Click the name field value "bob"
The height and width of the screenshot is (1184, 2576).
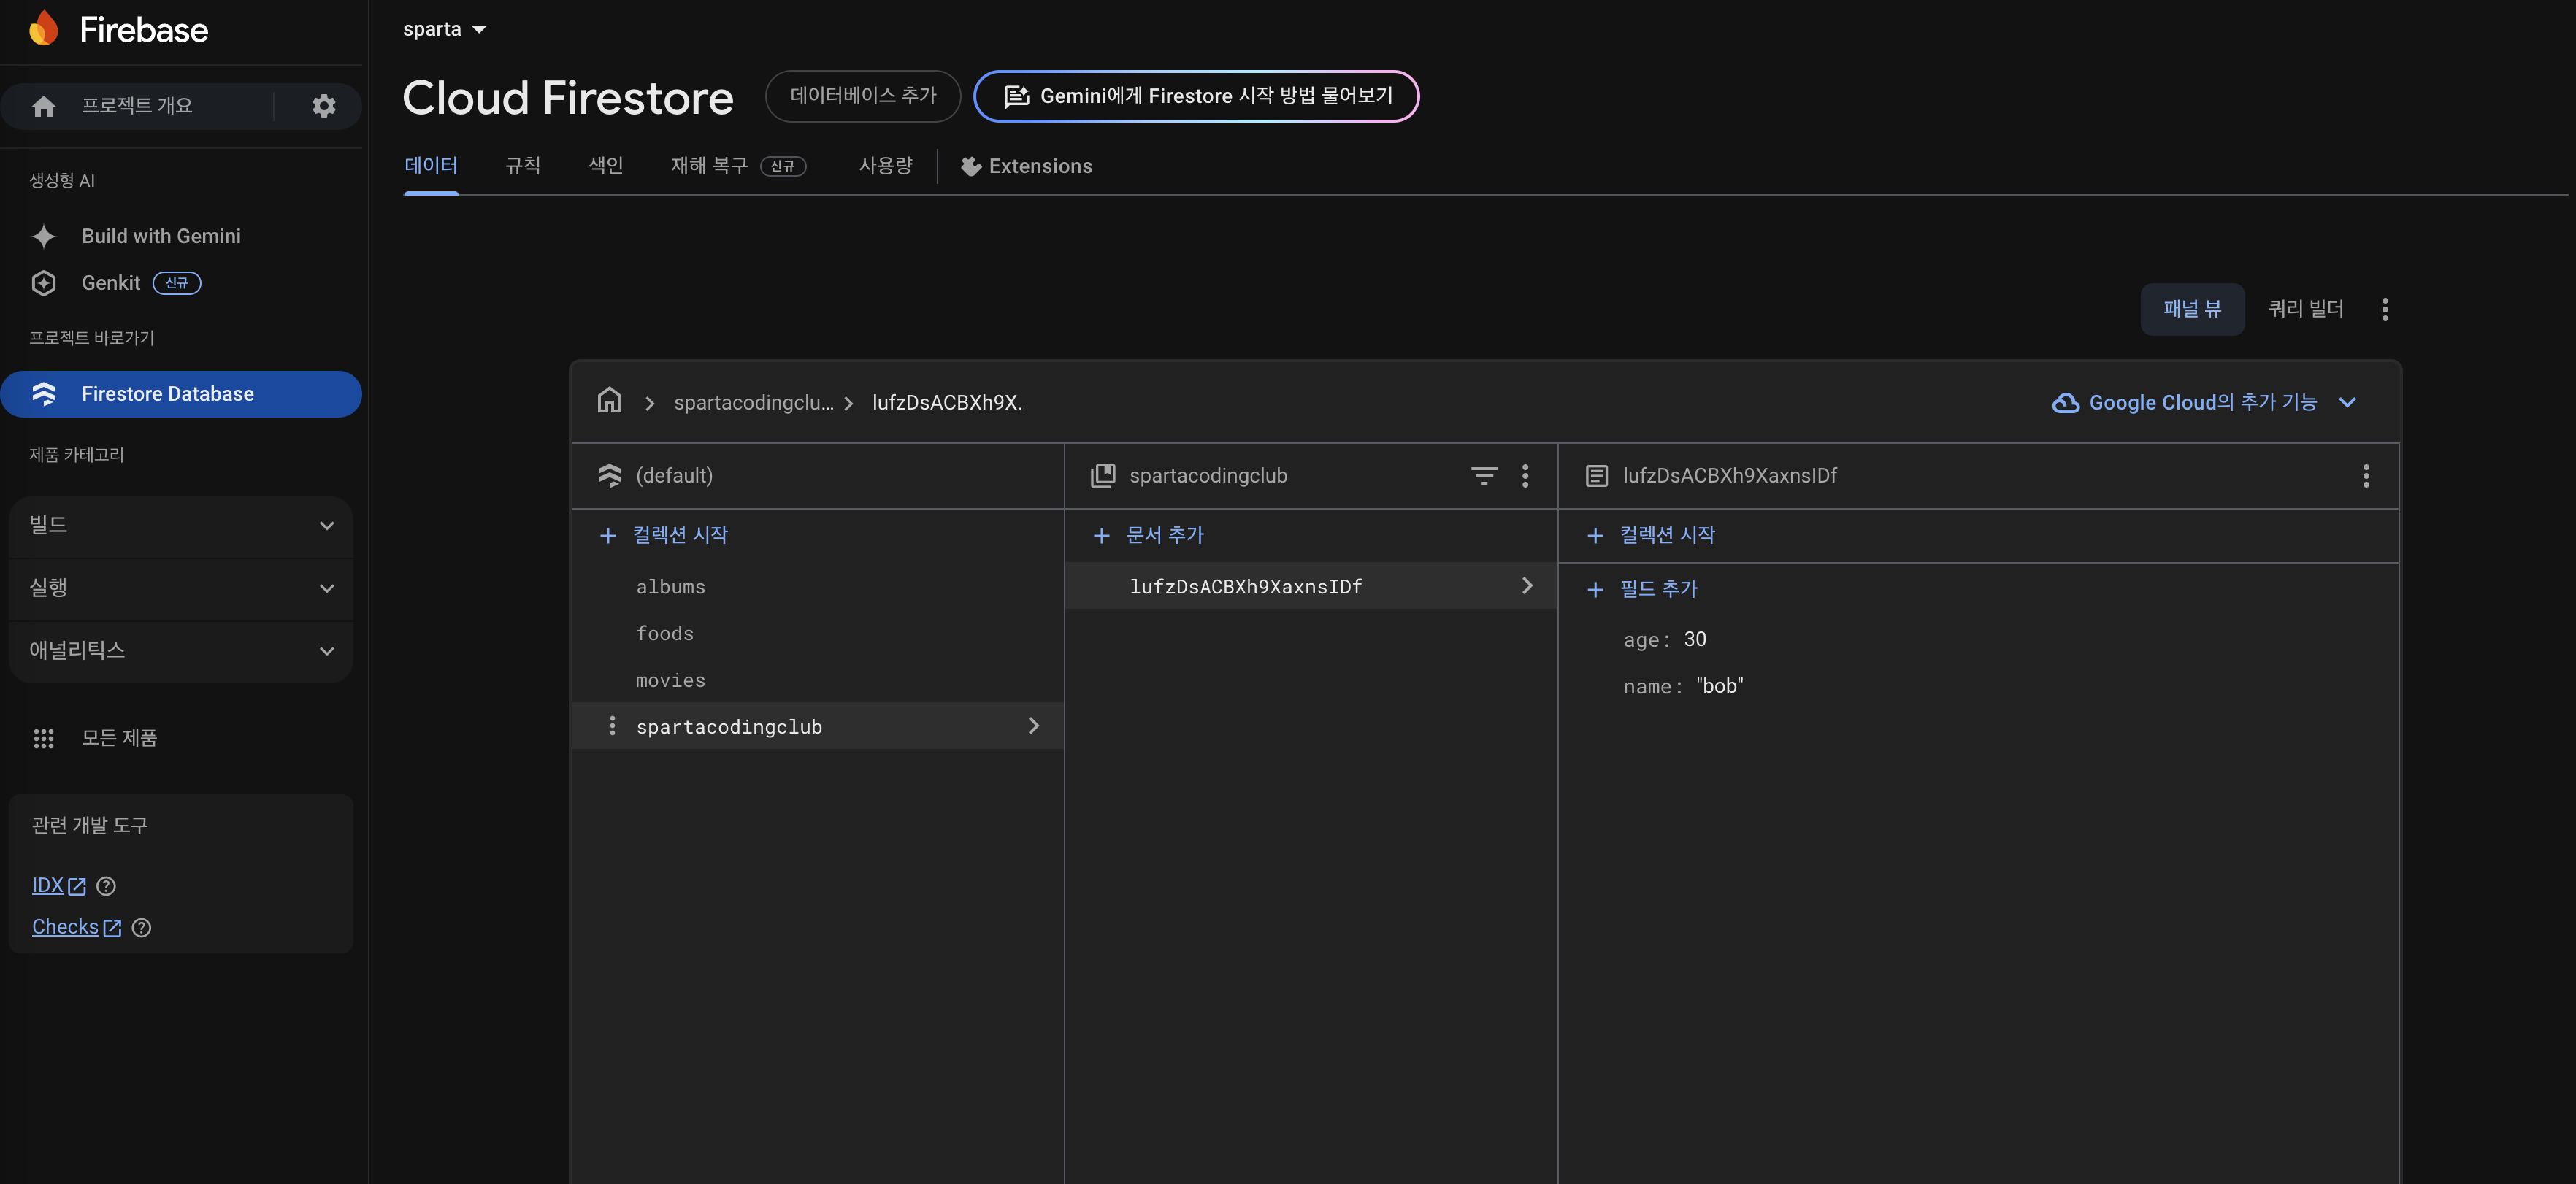tap(1719, 686)
